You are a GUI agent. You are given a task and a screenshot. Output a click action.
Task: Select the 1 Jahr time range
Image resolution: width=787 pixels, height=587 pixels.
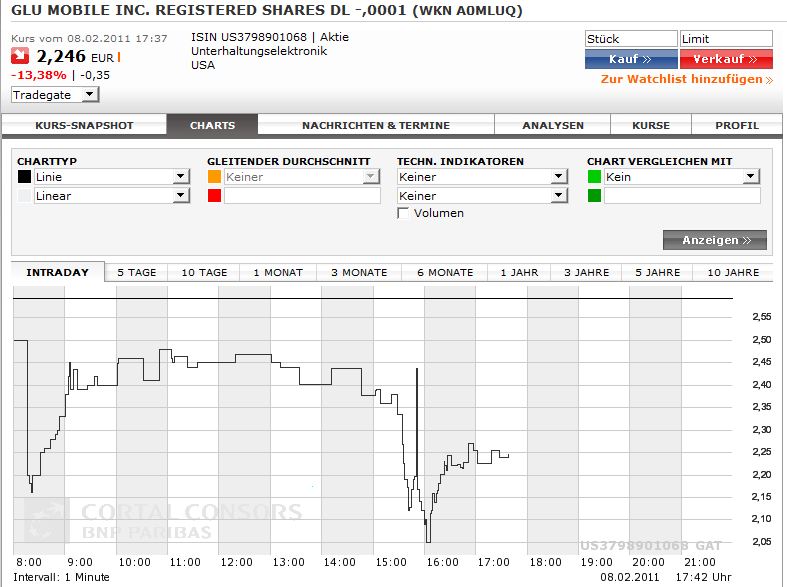click(519, 272)
